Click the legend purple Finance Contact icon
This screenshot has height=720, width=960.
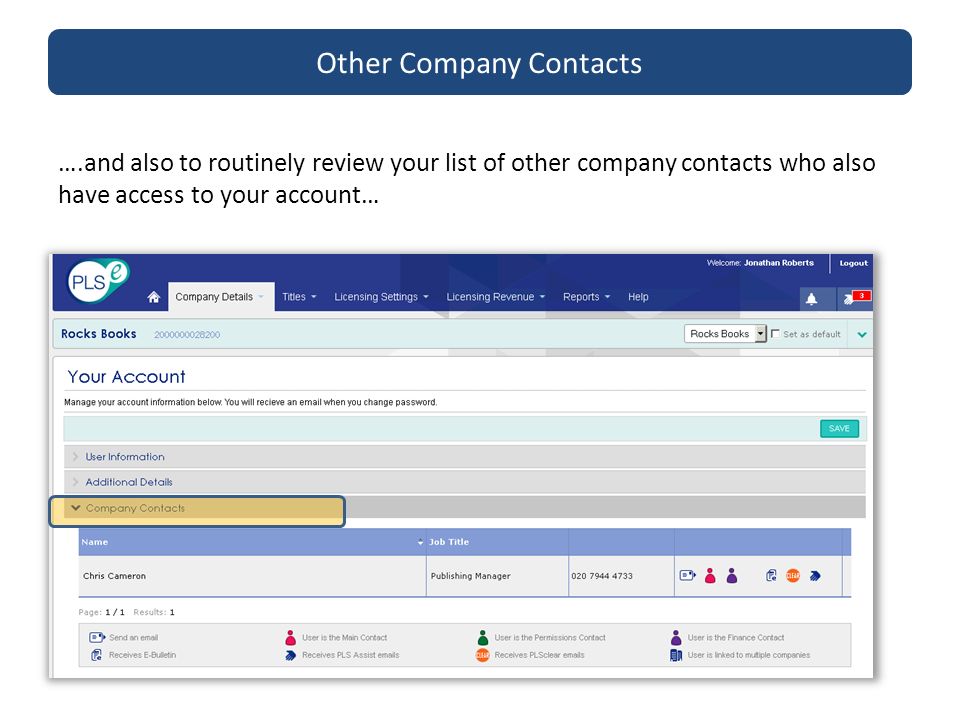[x=676, y=637]
